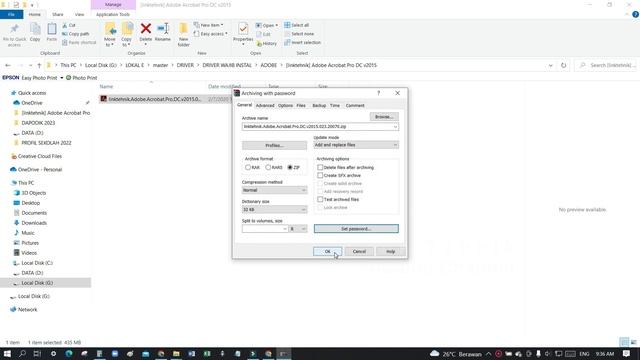This screenshot has width=640, height=360.
Task: Select Downloads in the navigation pane
Action: 34,223
